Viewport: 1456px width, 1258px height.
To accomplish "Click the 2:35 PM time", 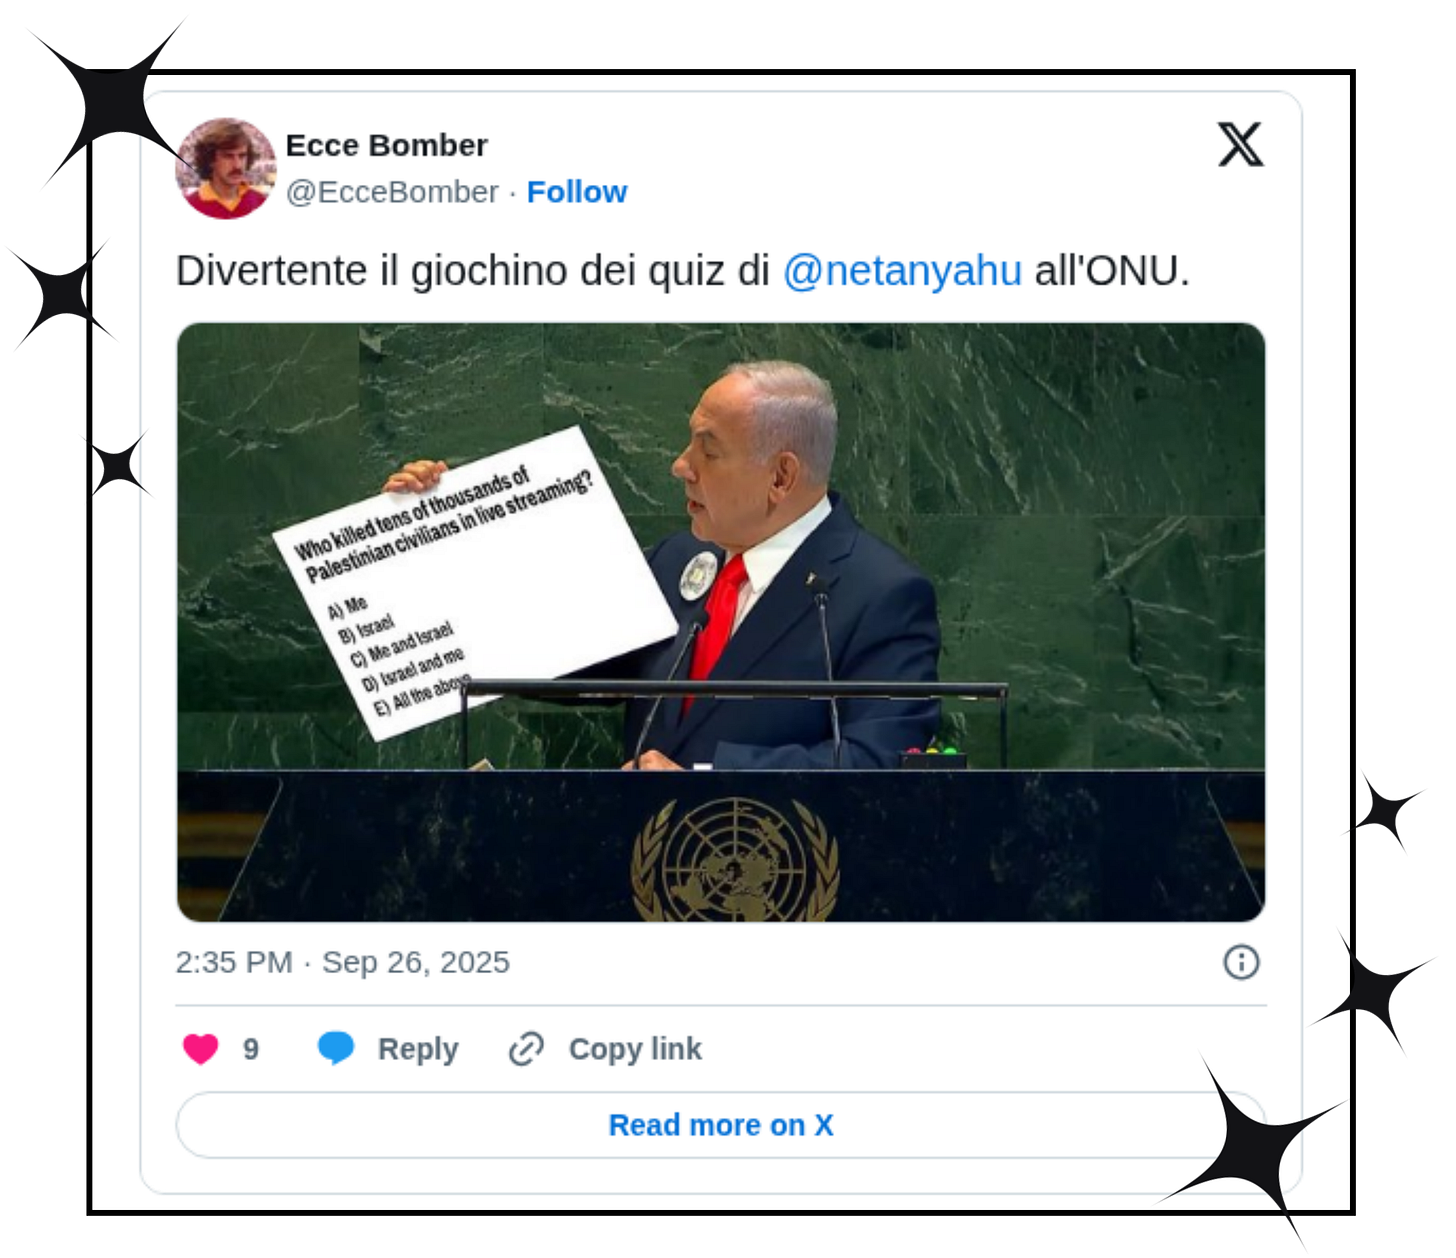I will click(x=234, y=962).
